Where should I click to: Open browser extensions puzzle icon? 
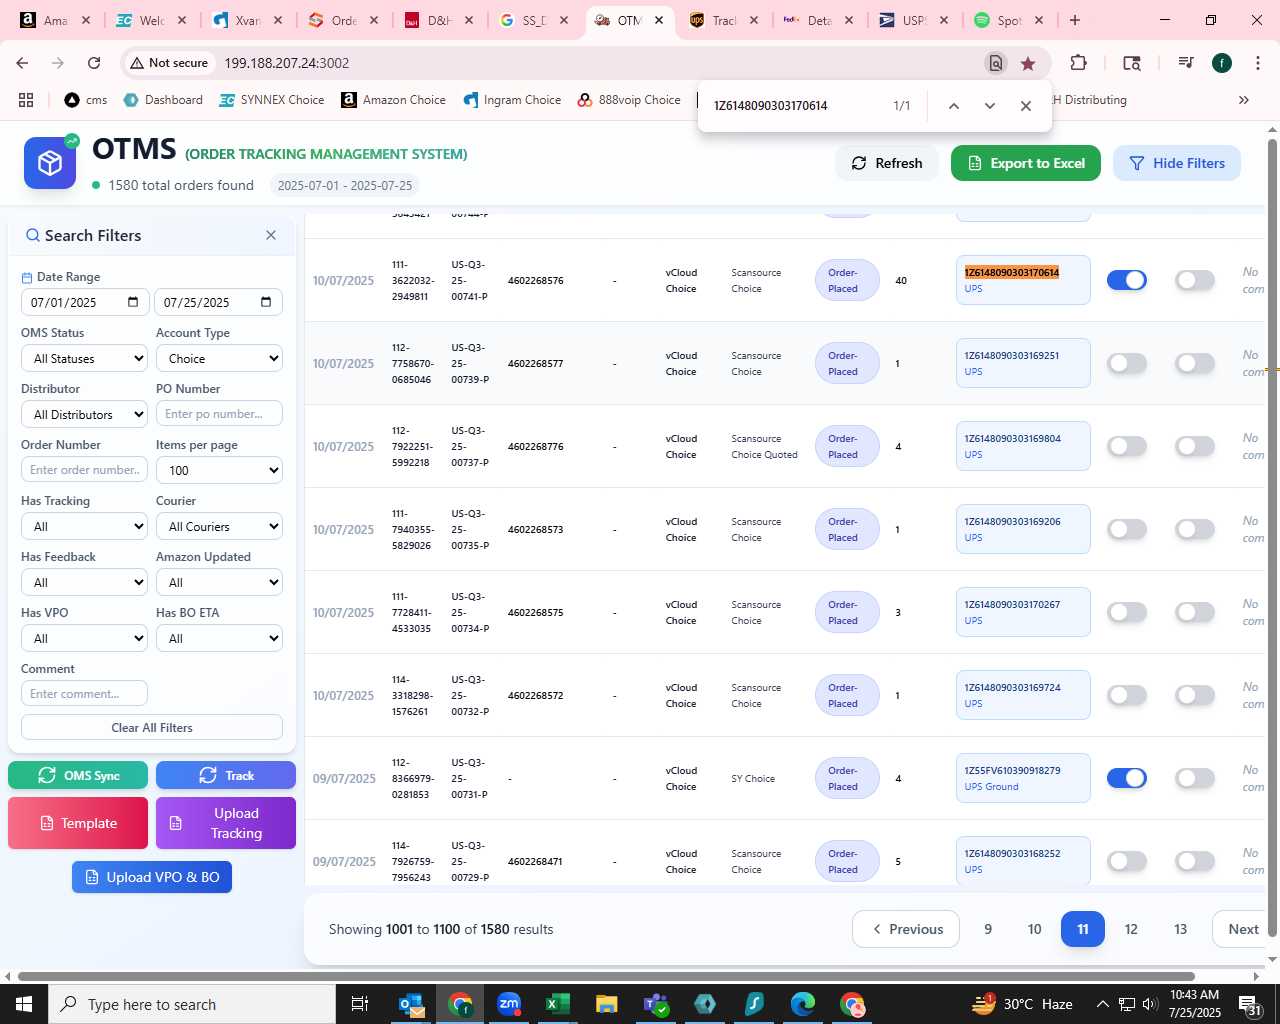pyautogui.click(x=1078, y=63)
